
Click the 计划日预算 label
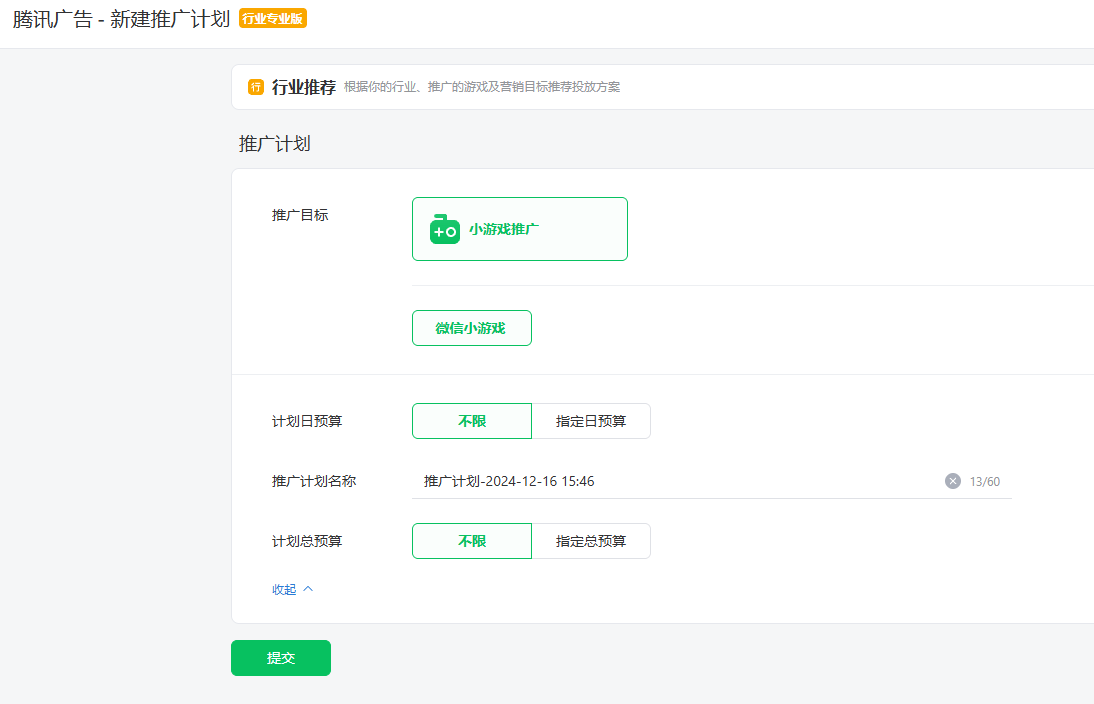pyautogui.click(x=307, y=421)
